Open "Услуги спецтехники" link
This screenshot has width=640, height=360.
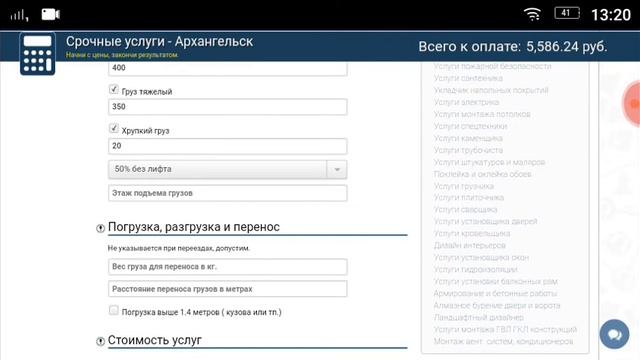tap(470, 126)
